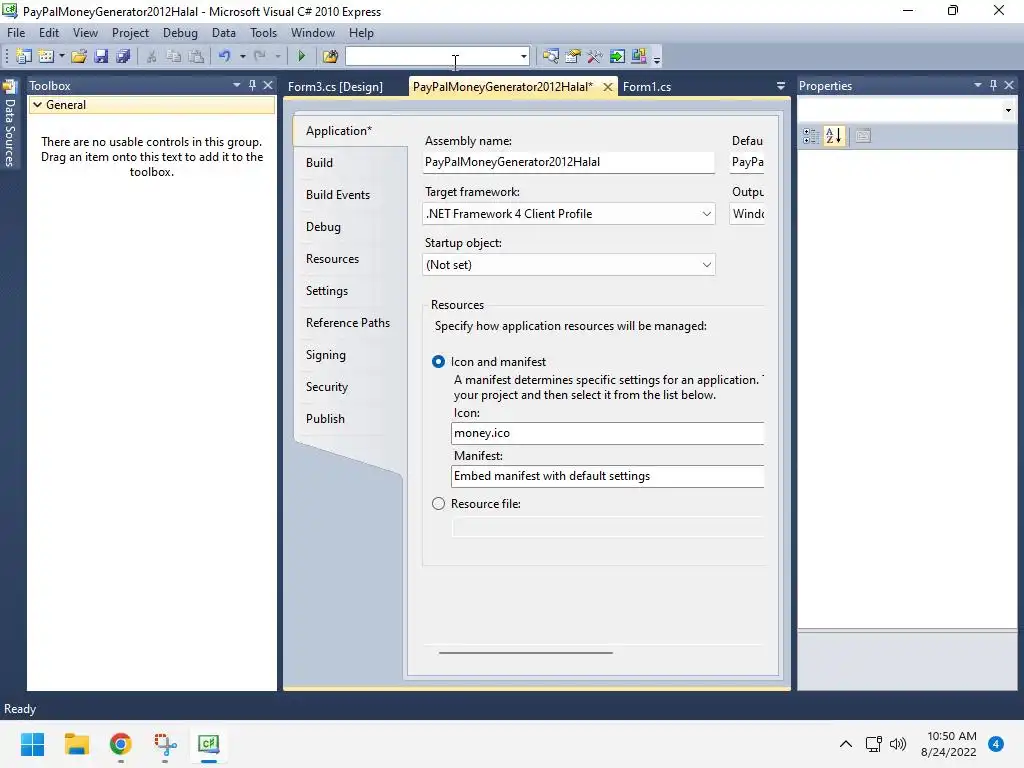Image resolution: width=1024 pixels, height=768 pixels.
Task: Open the Reference Paths page
Action: pyautogui.click(x=347, y=323)
